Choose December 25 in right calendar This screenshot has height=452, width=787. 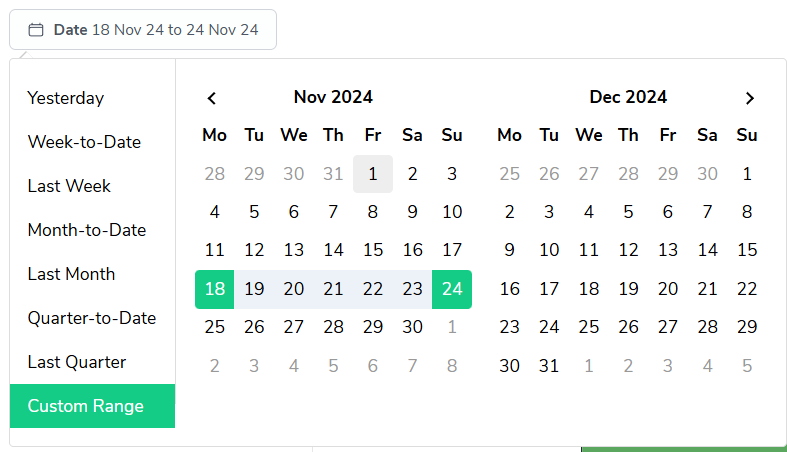(x=589, y=327)
